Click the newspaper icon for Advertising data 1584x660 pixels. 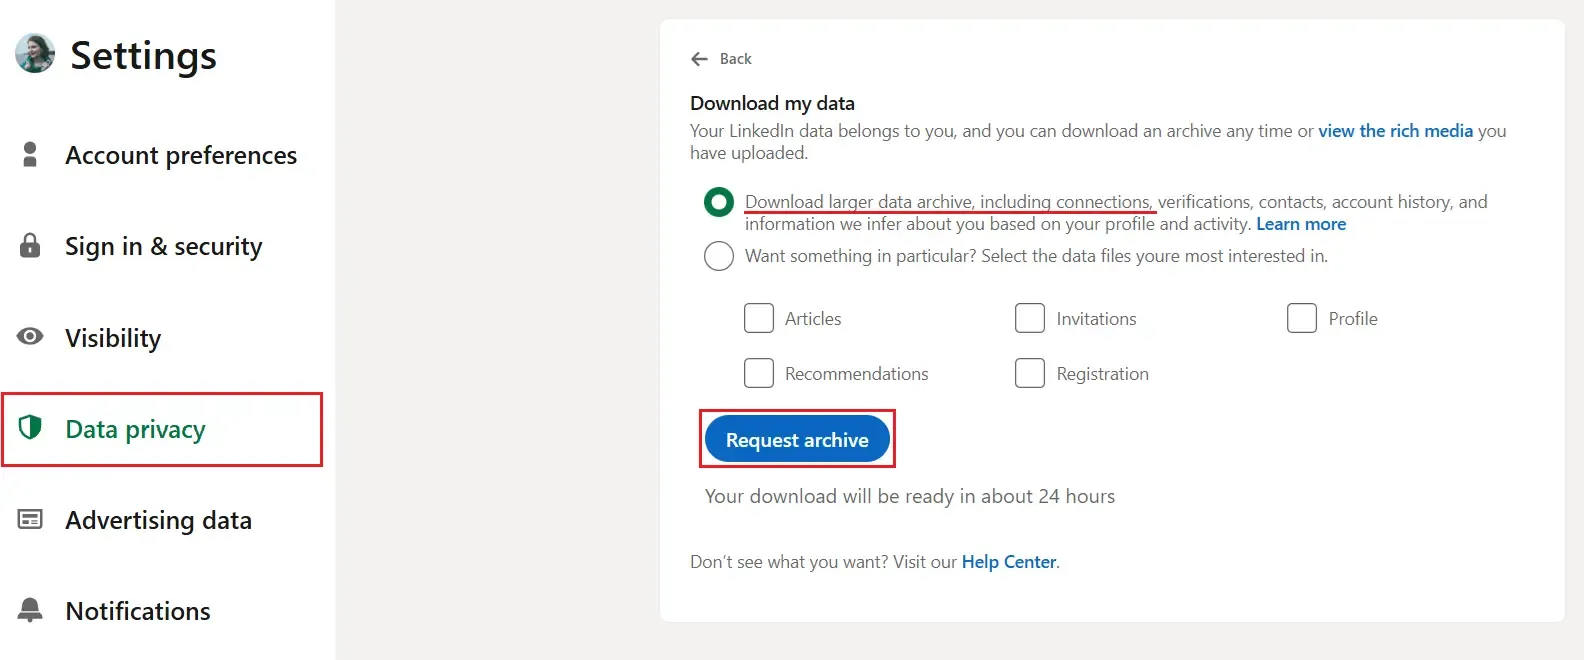click(30, 519)
